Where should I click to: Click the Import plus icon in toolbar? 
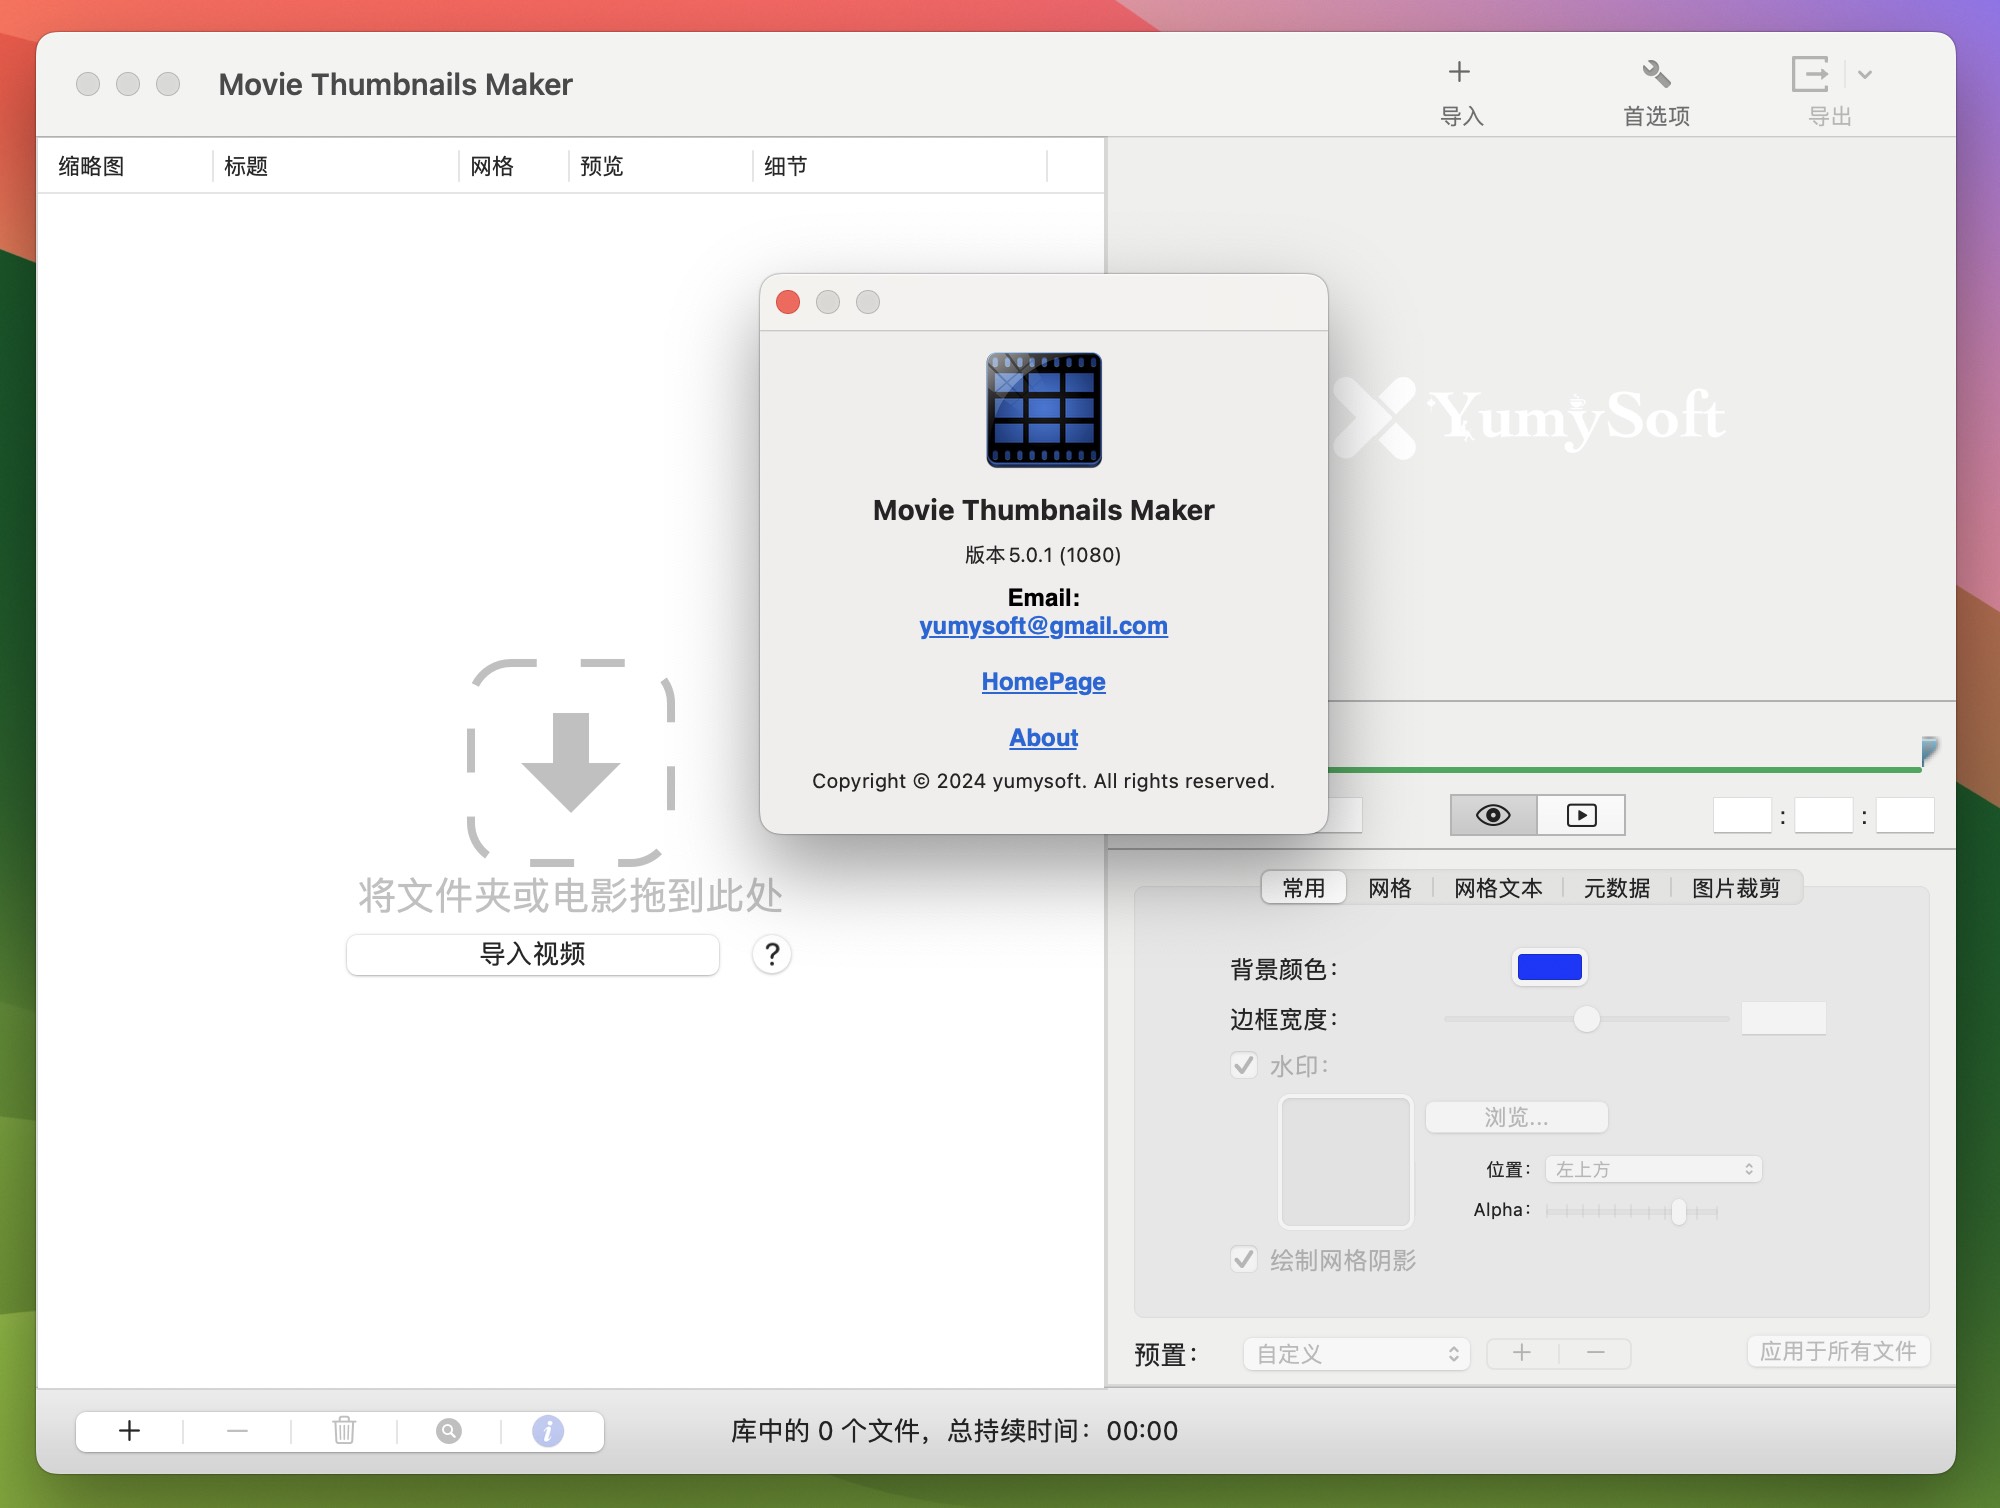(1459, 72)
